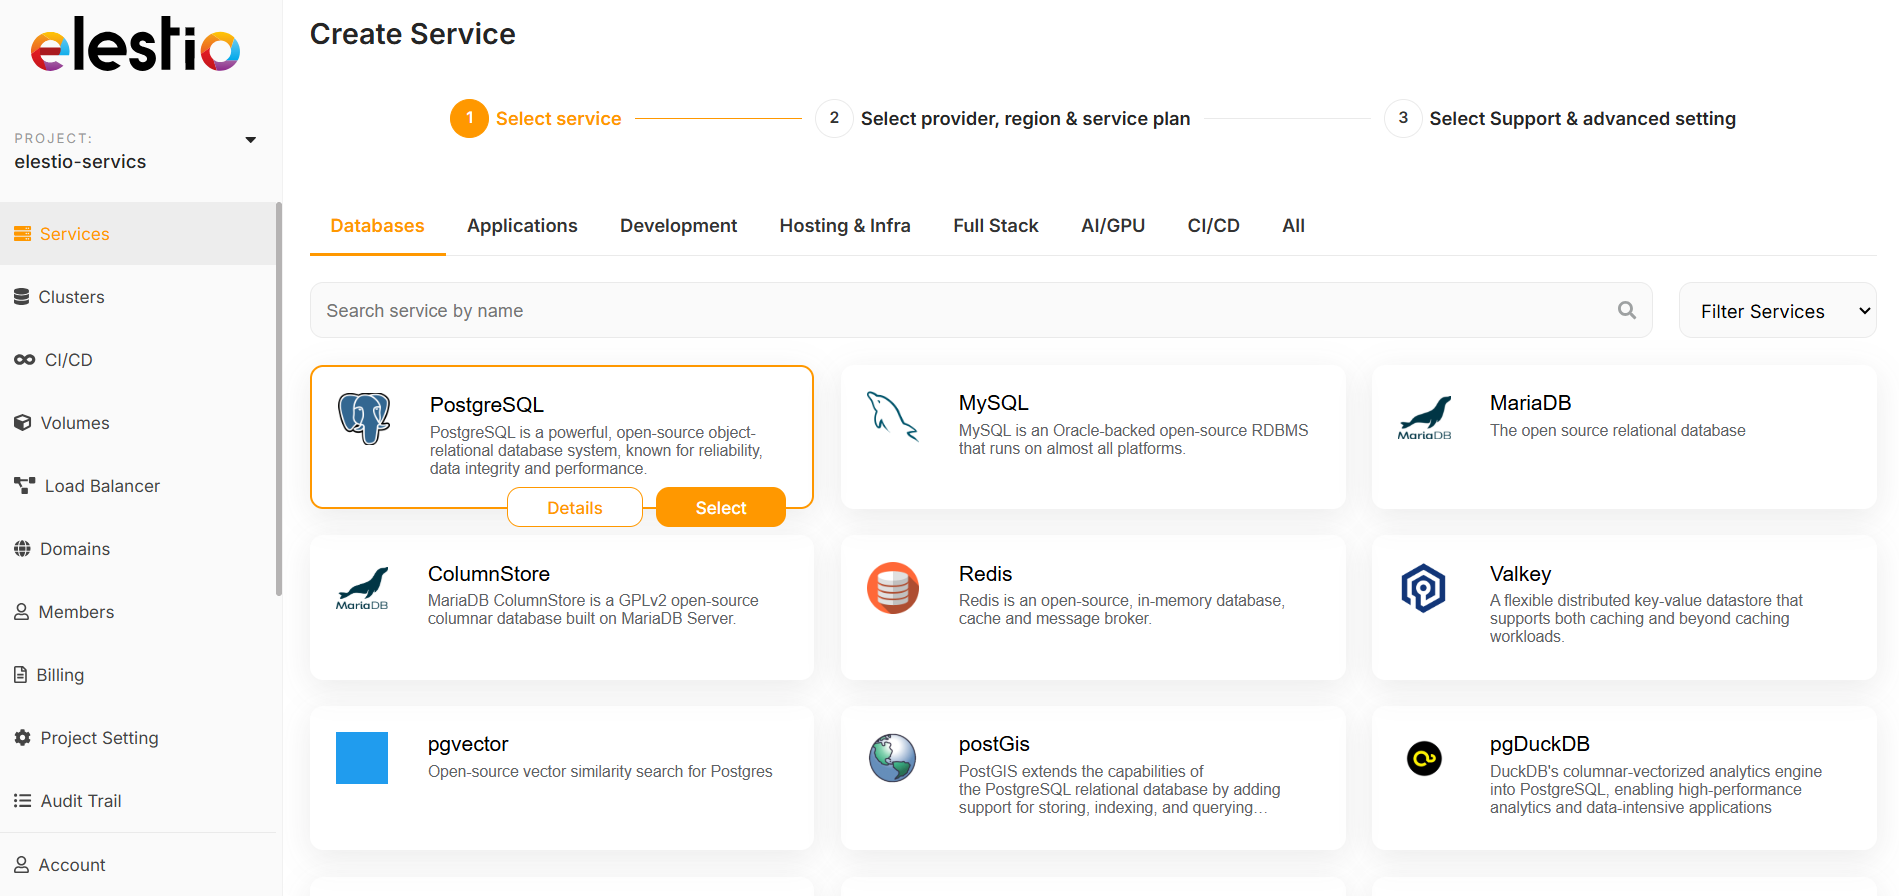Image resolution: width=1899 pixels, height=896 pixels.
Task: Click the MariaDB seal logo
Action: click(x=1424, y=418)
